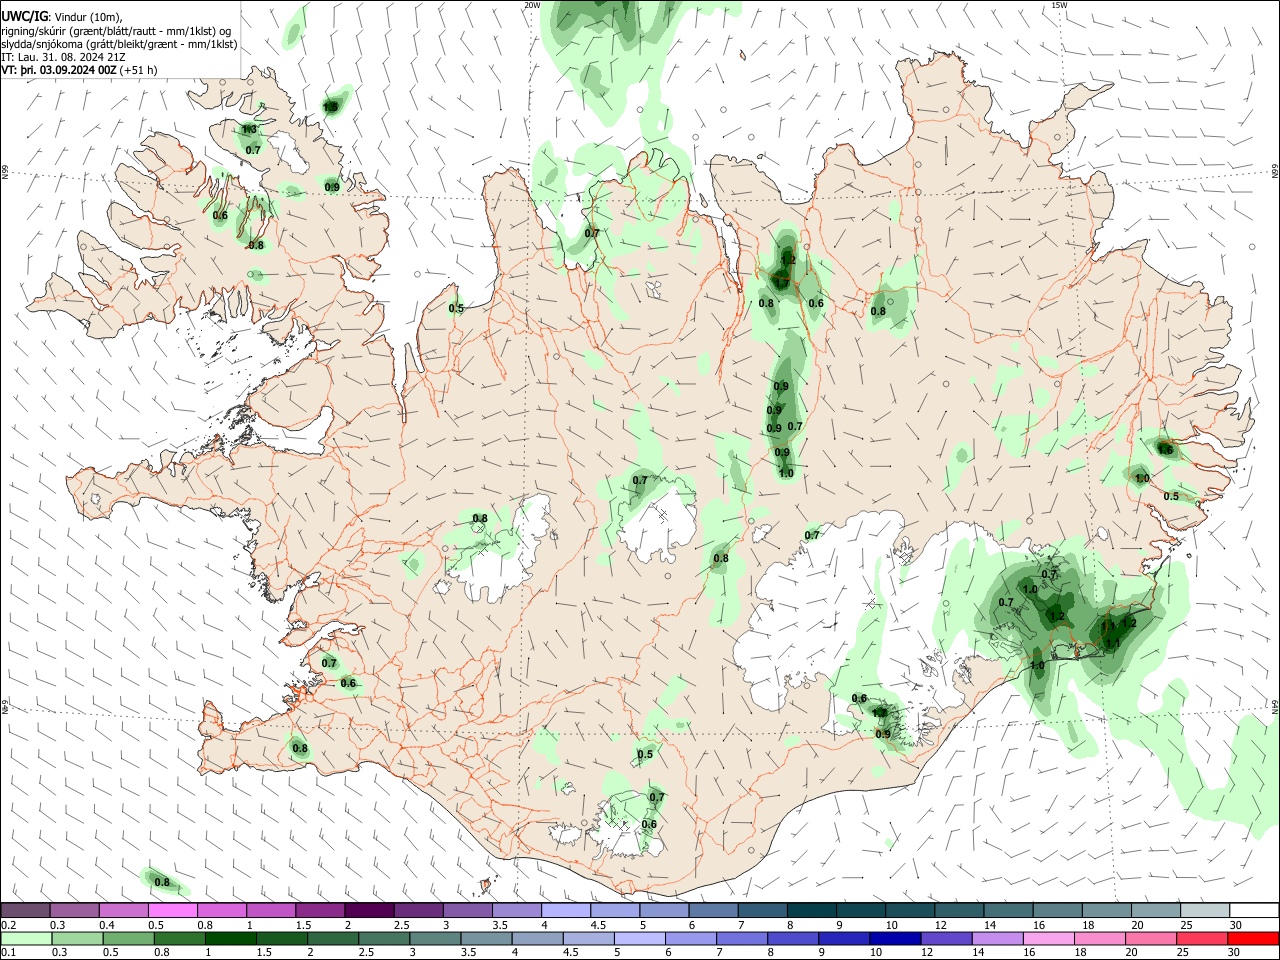Click the '20W' longitude label

pyautogui.click(x=532, y=5)
